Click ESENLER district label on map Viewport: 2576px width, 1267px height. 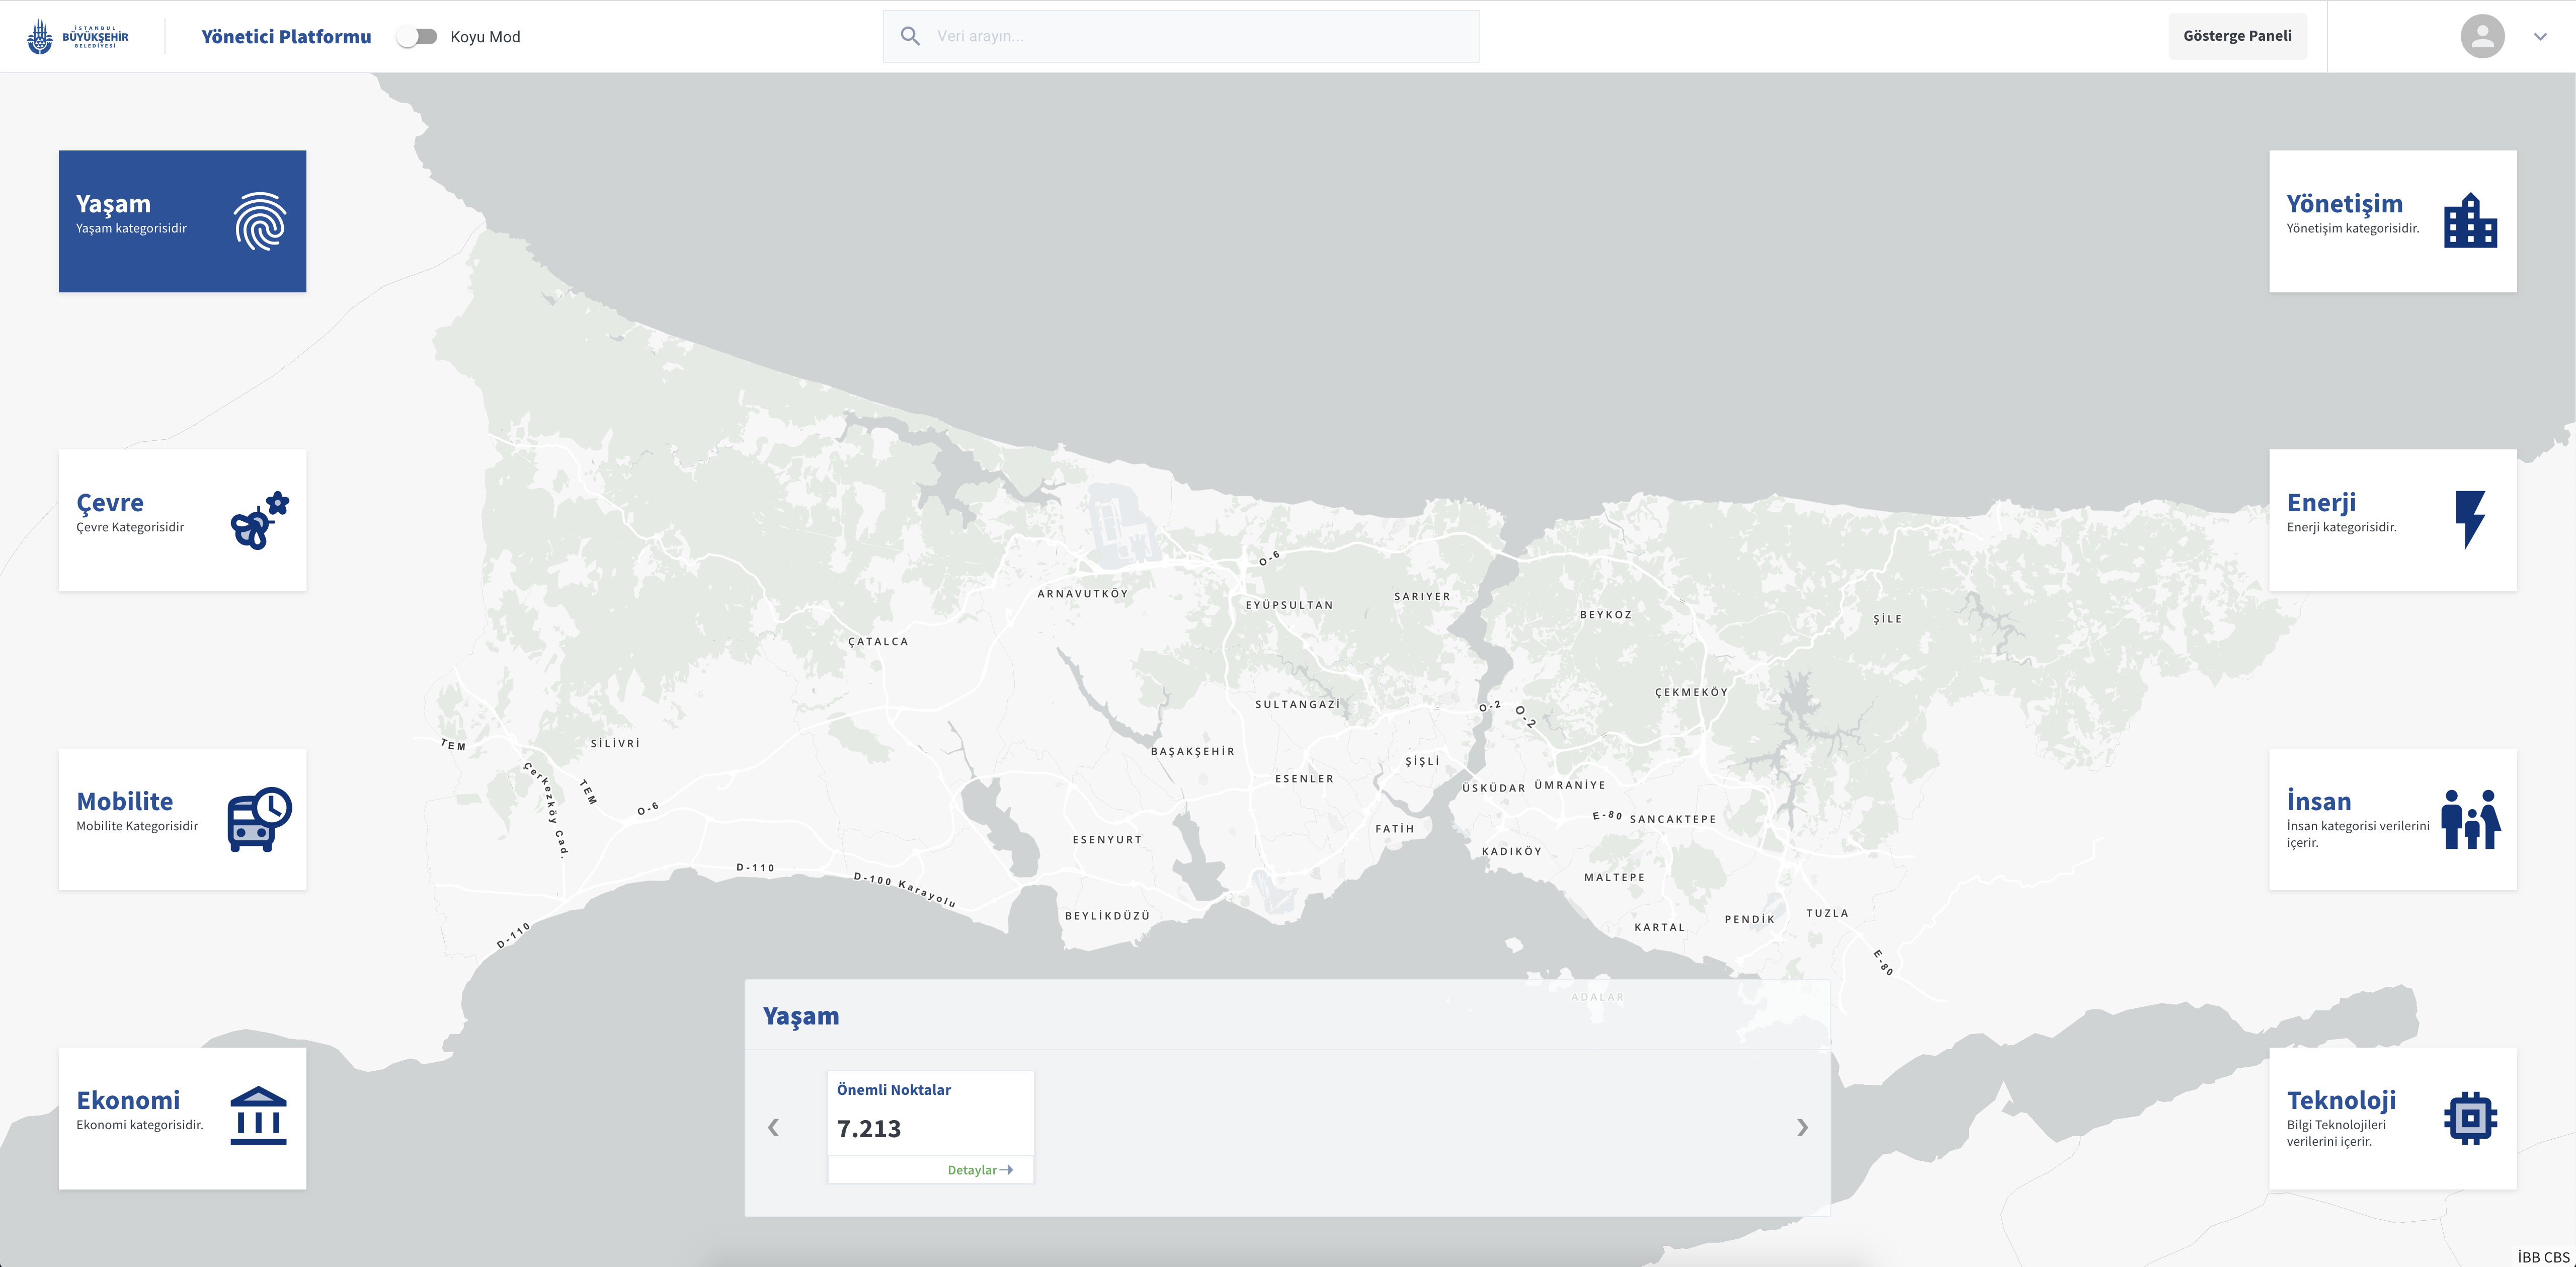1304,779
